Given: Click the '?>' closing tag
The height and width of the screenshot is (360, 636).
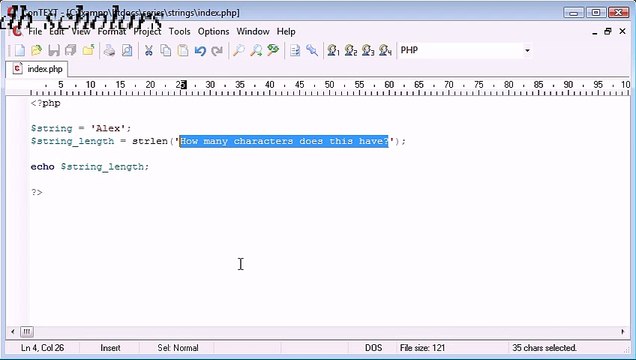Looking at the screenshot, I should pos(37,192).
